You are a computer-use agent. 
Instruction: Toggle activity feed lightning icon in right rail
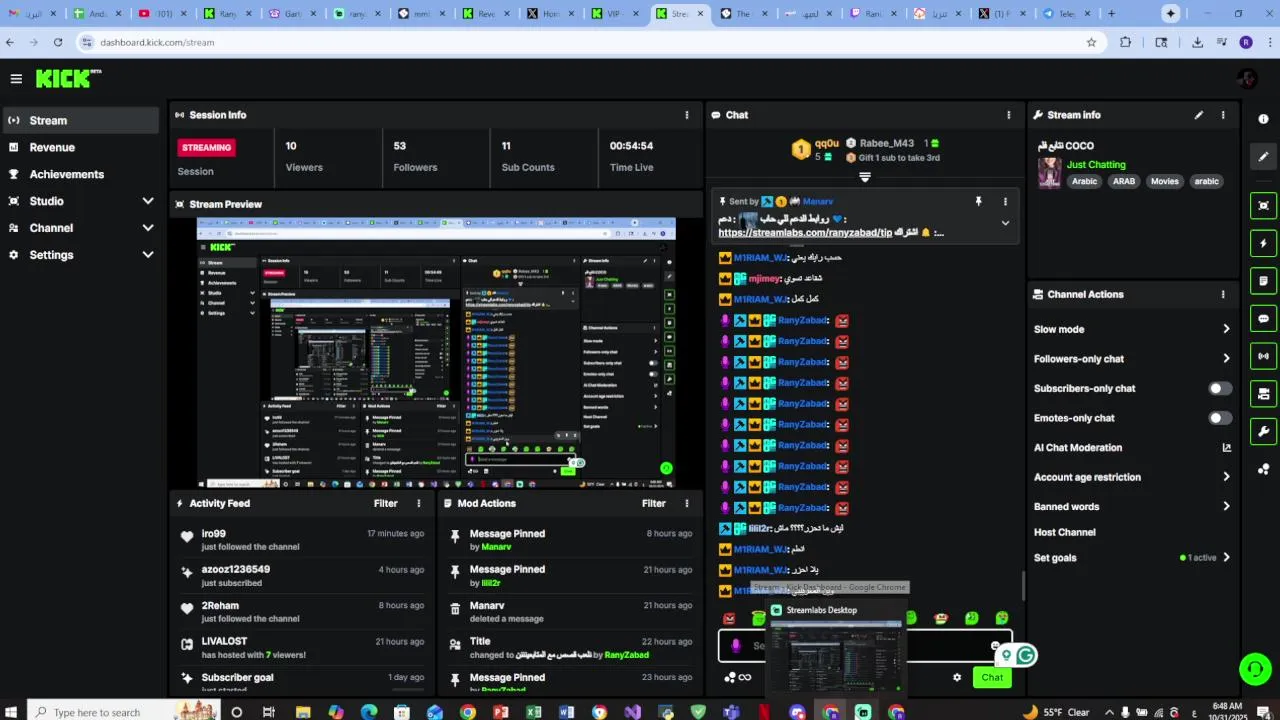(x=1264, y=243)
